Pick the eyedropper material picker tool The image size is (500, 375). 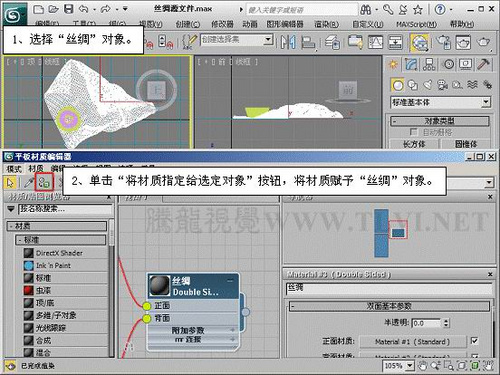click(x=28, y=182)
